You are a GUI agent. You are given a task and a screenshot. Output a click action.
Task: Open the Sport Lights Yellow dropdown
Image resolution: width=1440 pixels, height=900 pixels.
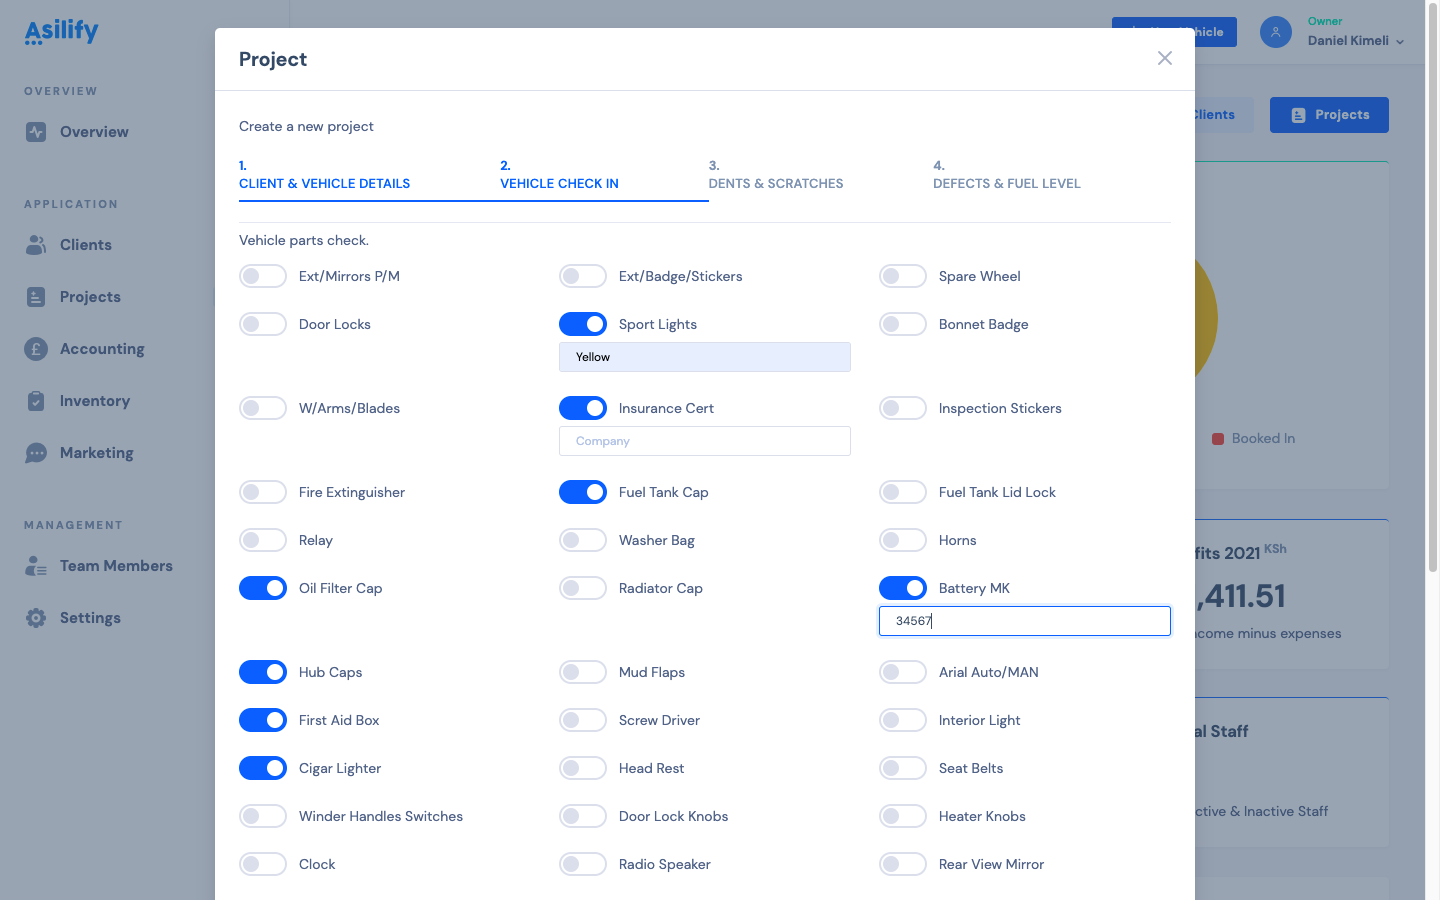704,357
